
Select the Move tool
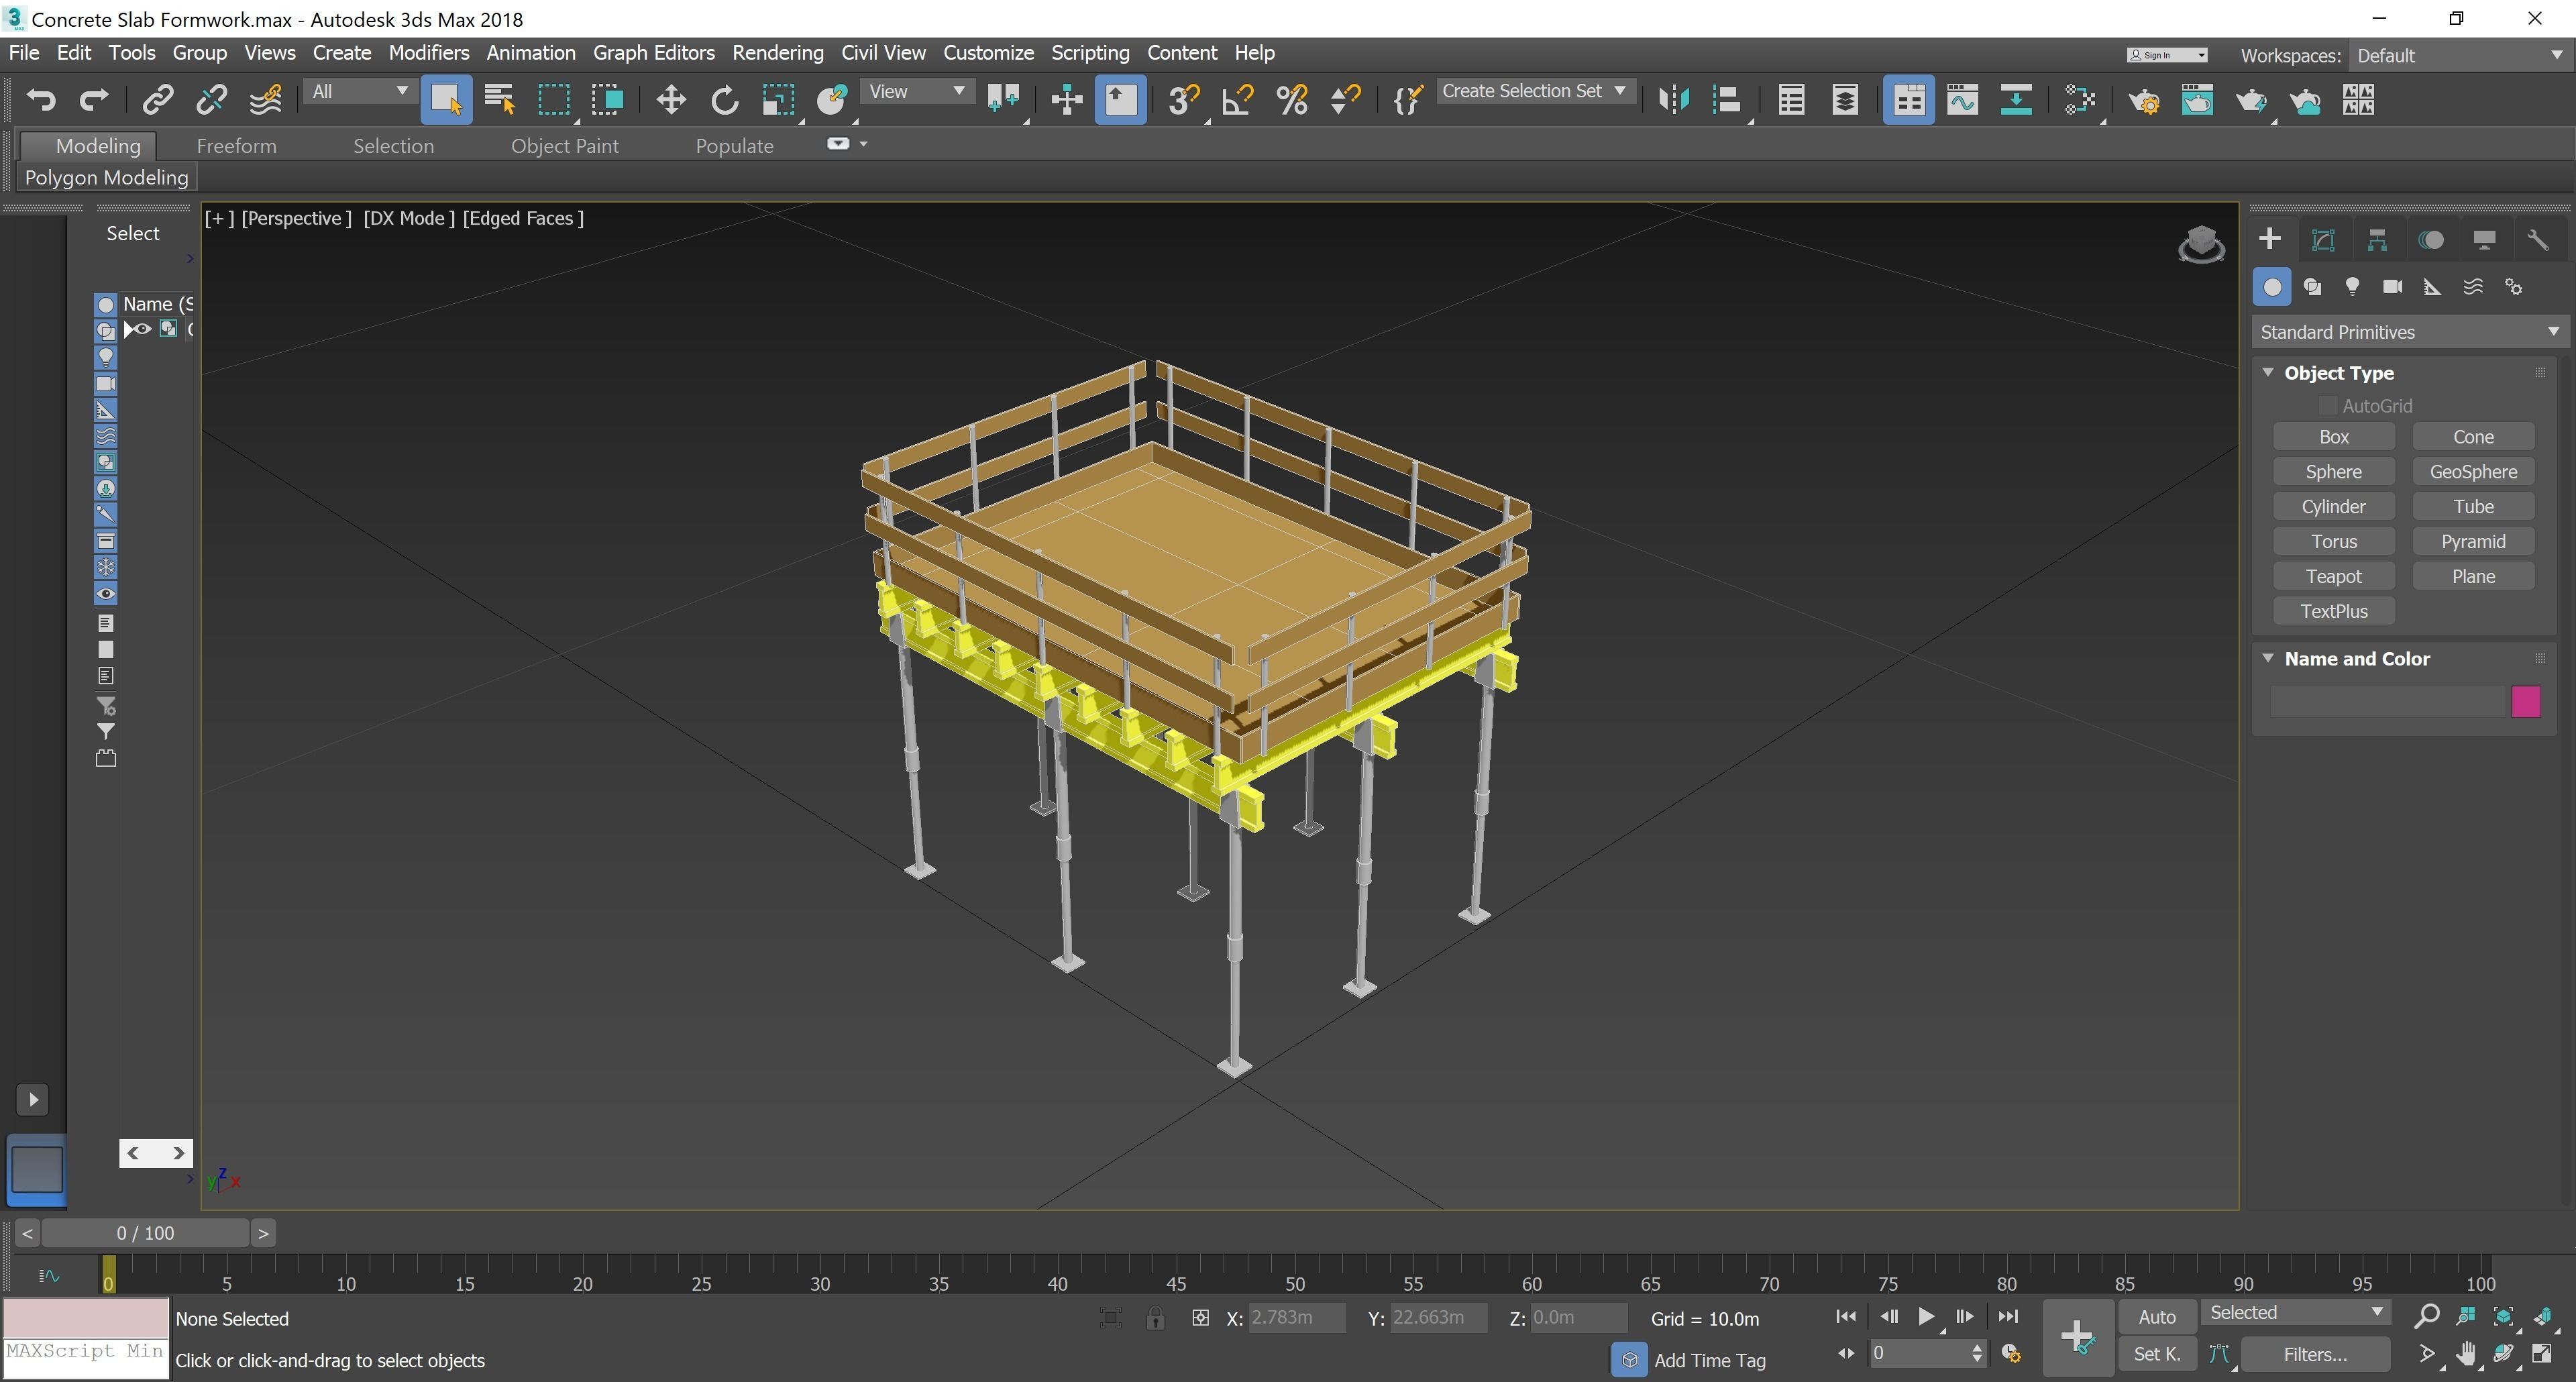671,99
